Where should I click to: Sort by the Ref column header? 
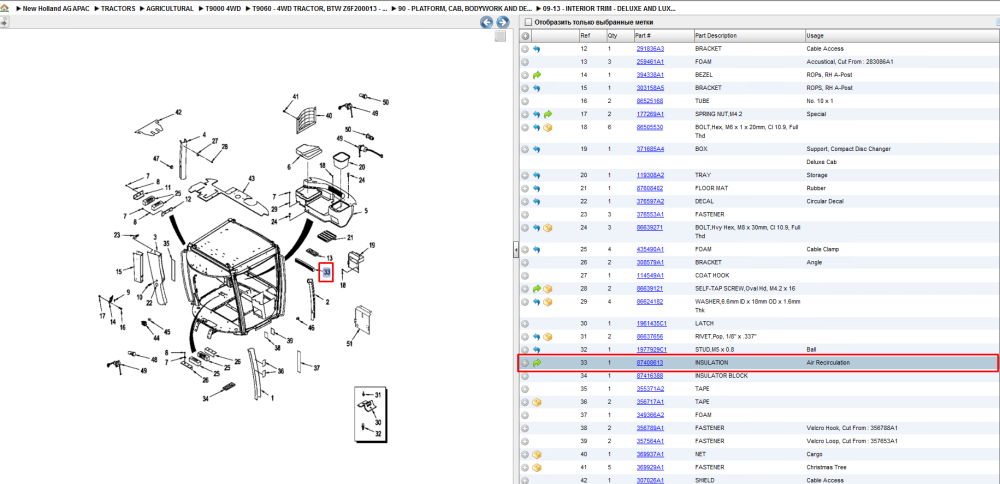click(x=592, y=36)
